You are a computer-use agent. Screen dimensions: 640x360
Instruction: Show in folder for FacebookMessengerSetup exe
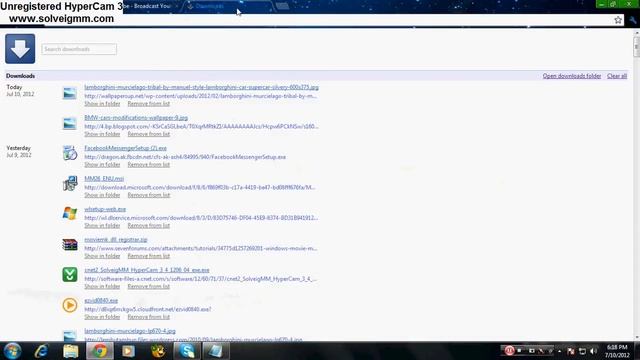(x=102, y=164)
